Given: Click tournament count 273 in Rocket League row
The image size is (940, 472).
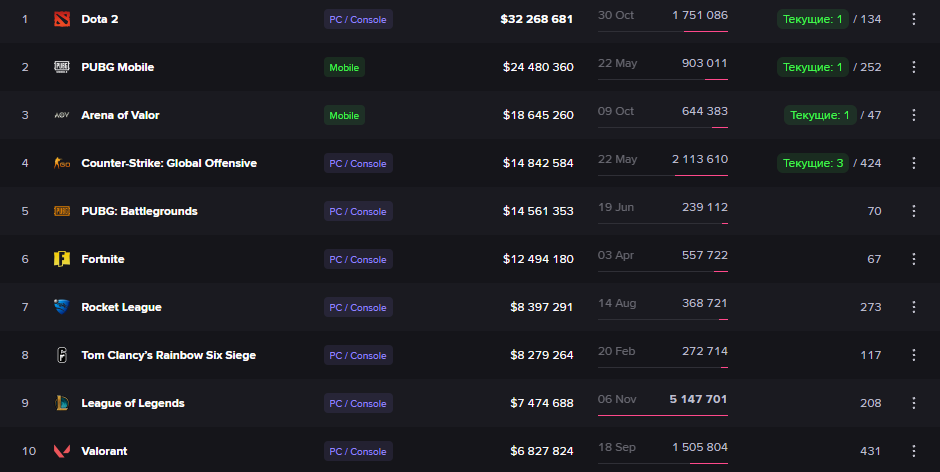Looking at the screenshot, I should tap(870, 307).
